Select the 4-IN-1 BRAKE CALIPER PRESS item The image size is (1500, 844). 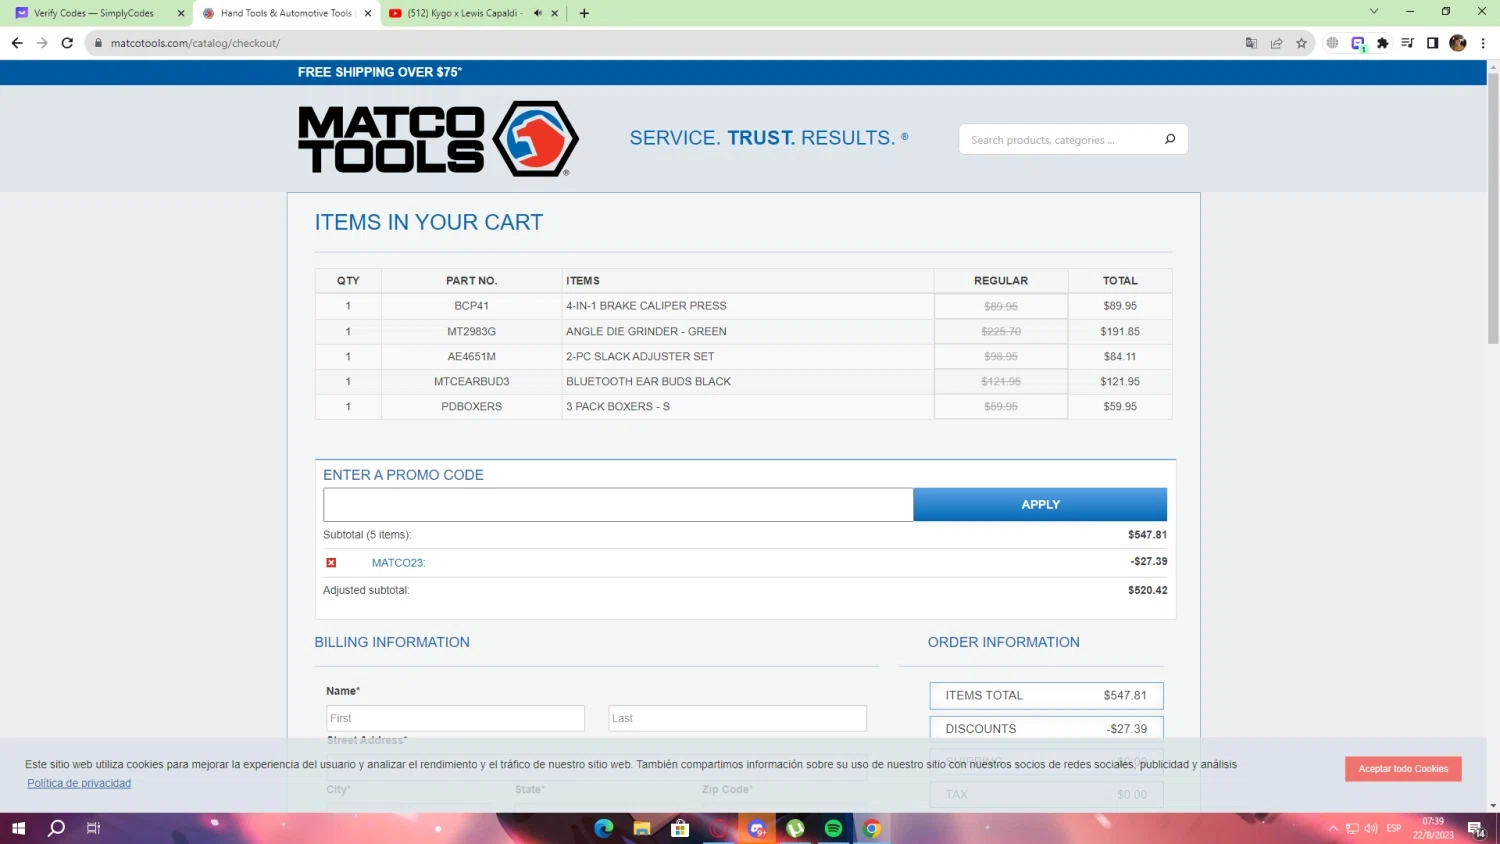click(646, 306)
